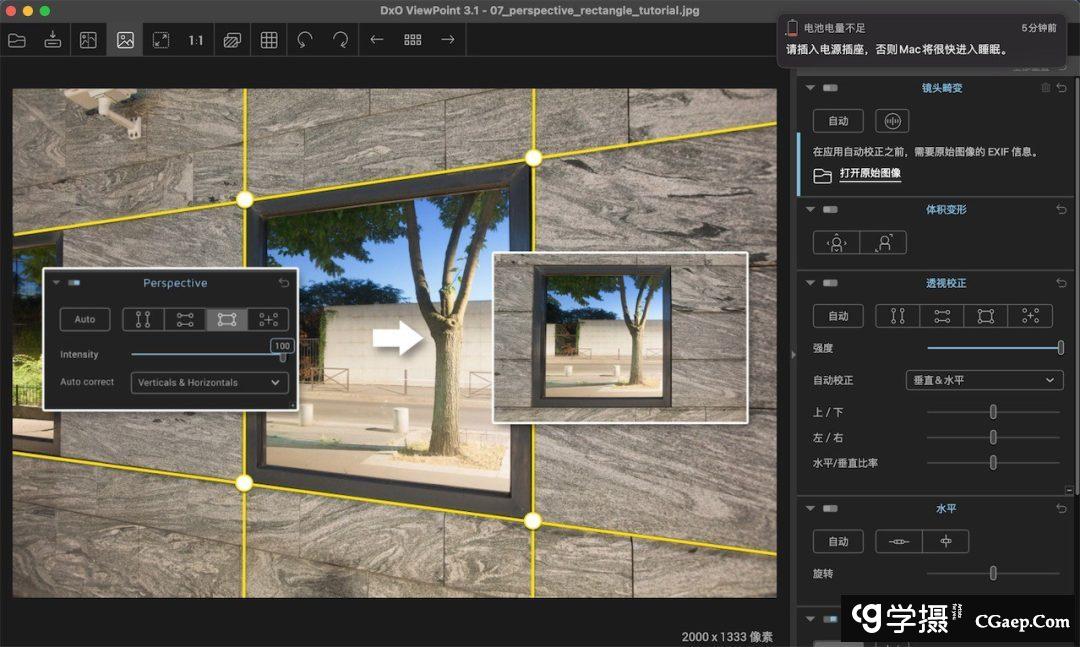Go to next image with right arrow

click(448, 40)
